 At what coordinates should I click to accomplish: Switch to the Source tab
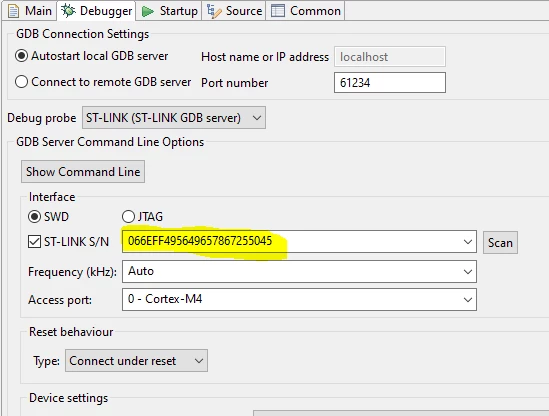tap(234, 11)
